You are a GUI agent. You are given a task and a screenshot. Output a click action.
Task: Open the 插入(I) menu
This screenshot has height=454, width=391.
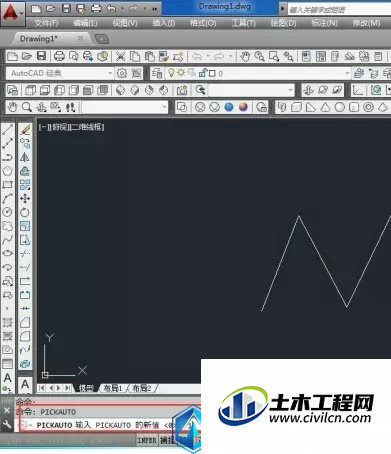[x=164, y=23]
